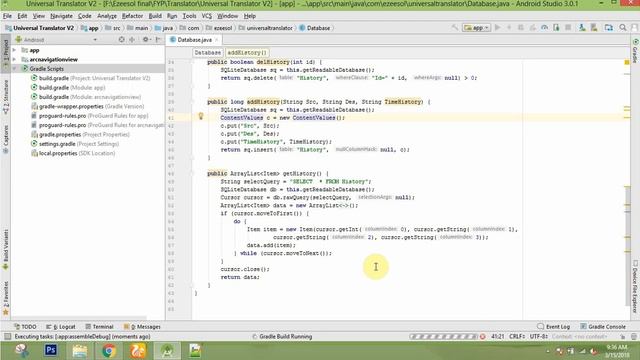
Task: Click the yellow lightbulb intention icon
Action: [200, 116]
